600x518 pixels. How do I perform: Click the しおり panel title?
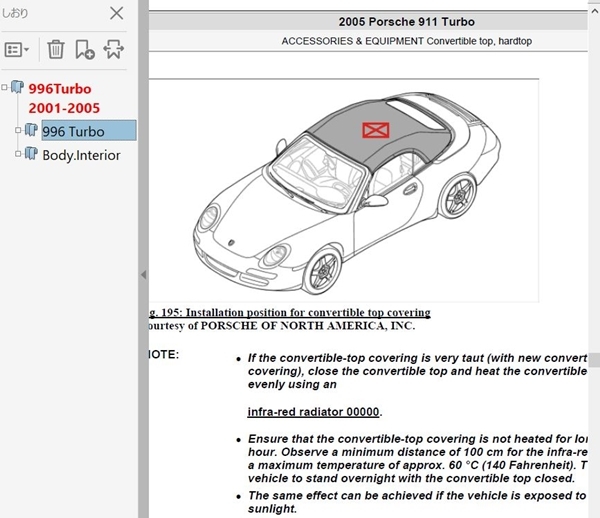[x=15, y=13]
